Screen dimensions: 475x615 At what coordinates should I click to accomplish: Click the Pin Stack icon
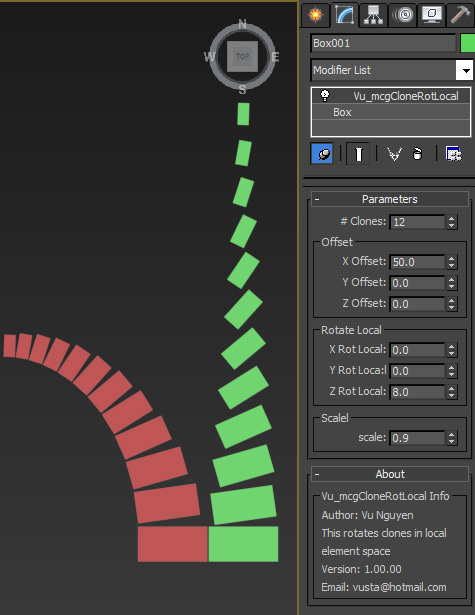(x=322, y=153)
